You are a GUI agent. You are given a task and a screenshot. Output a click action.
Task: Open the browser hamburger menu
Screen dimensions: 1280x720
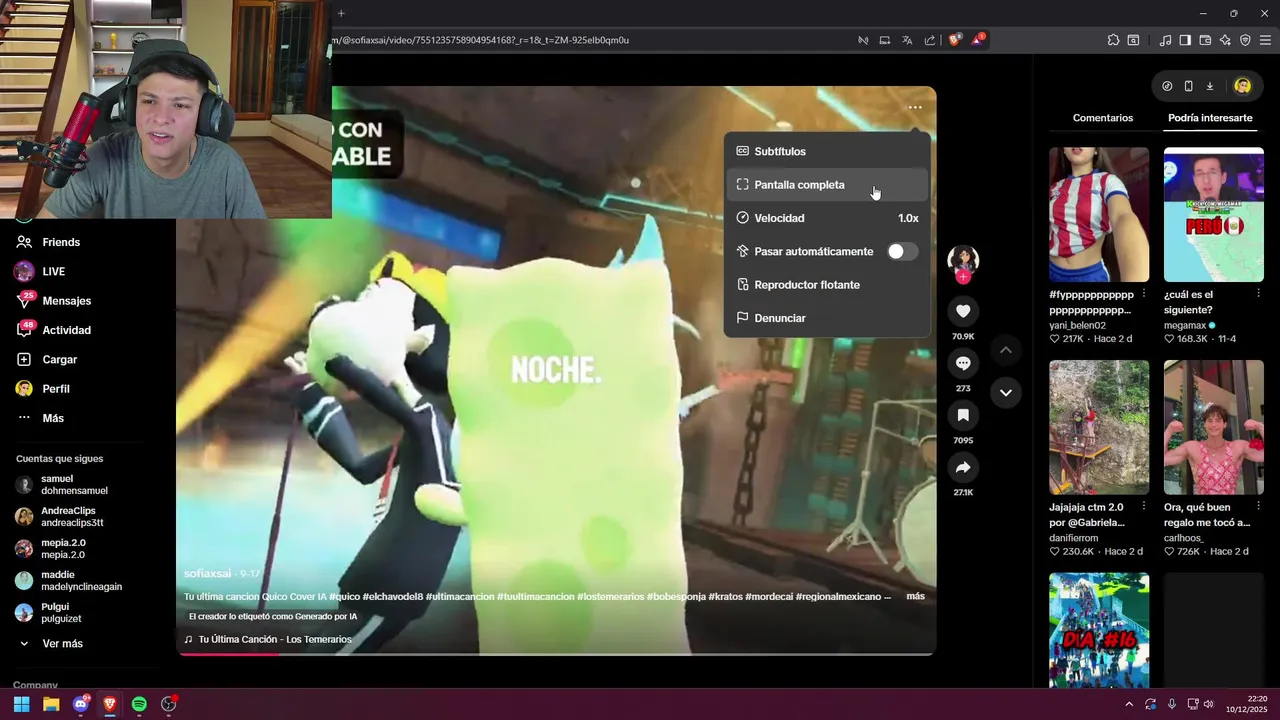click(1266, 40)
